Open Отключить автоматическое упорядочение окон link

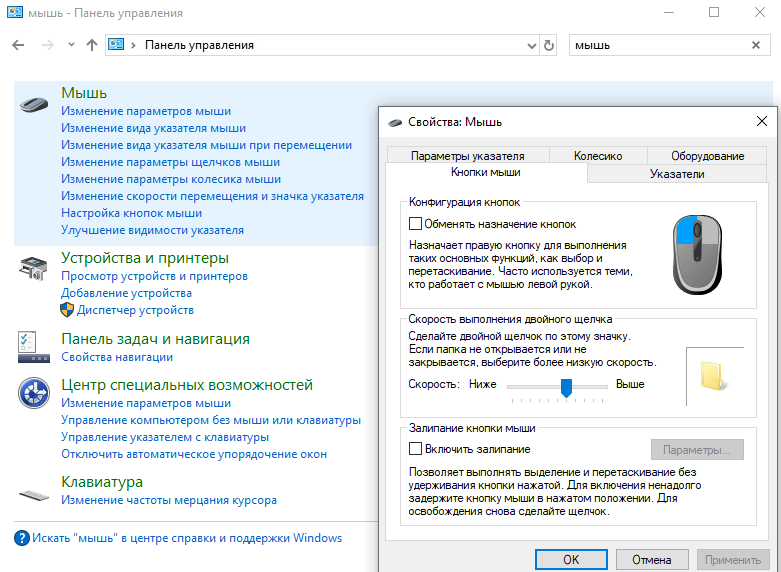(x=194, y=454)
